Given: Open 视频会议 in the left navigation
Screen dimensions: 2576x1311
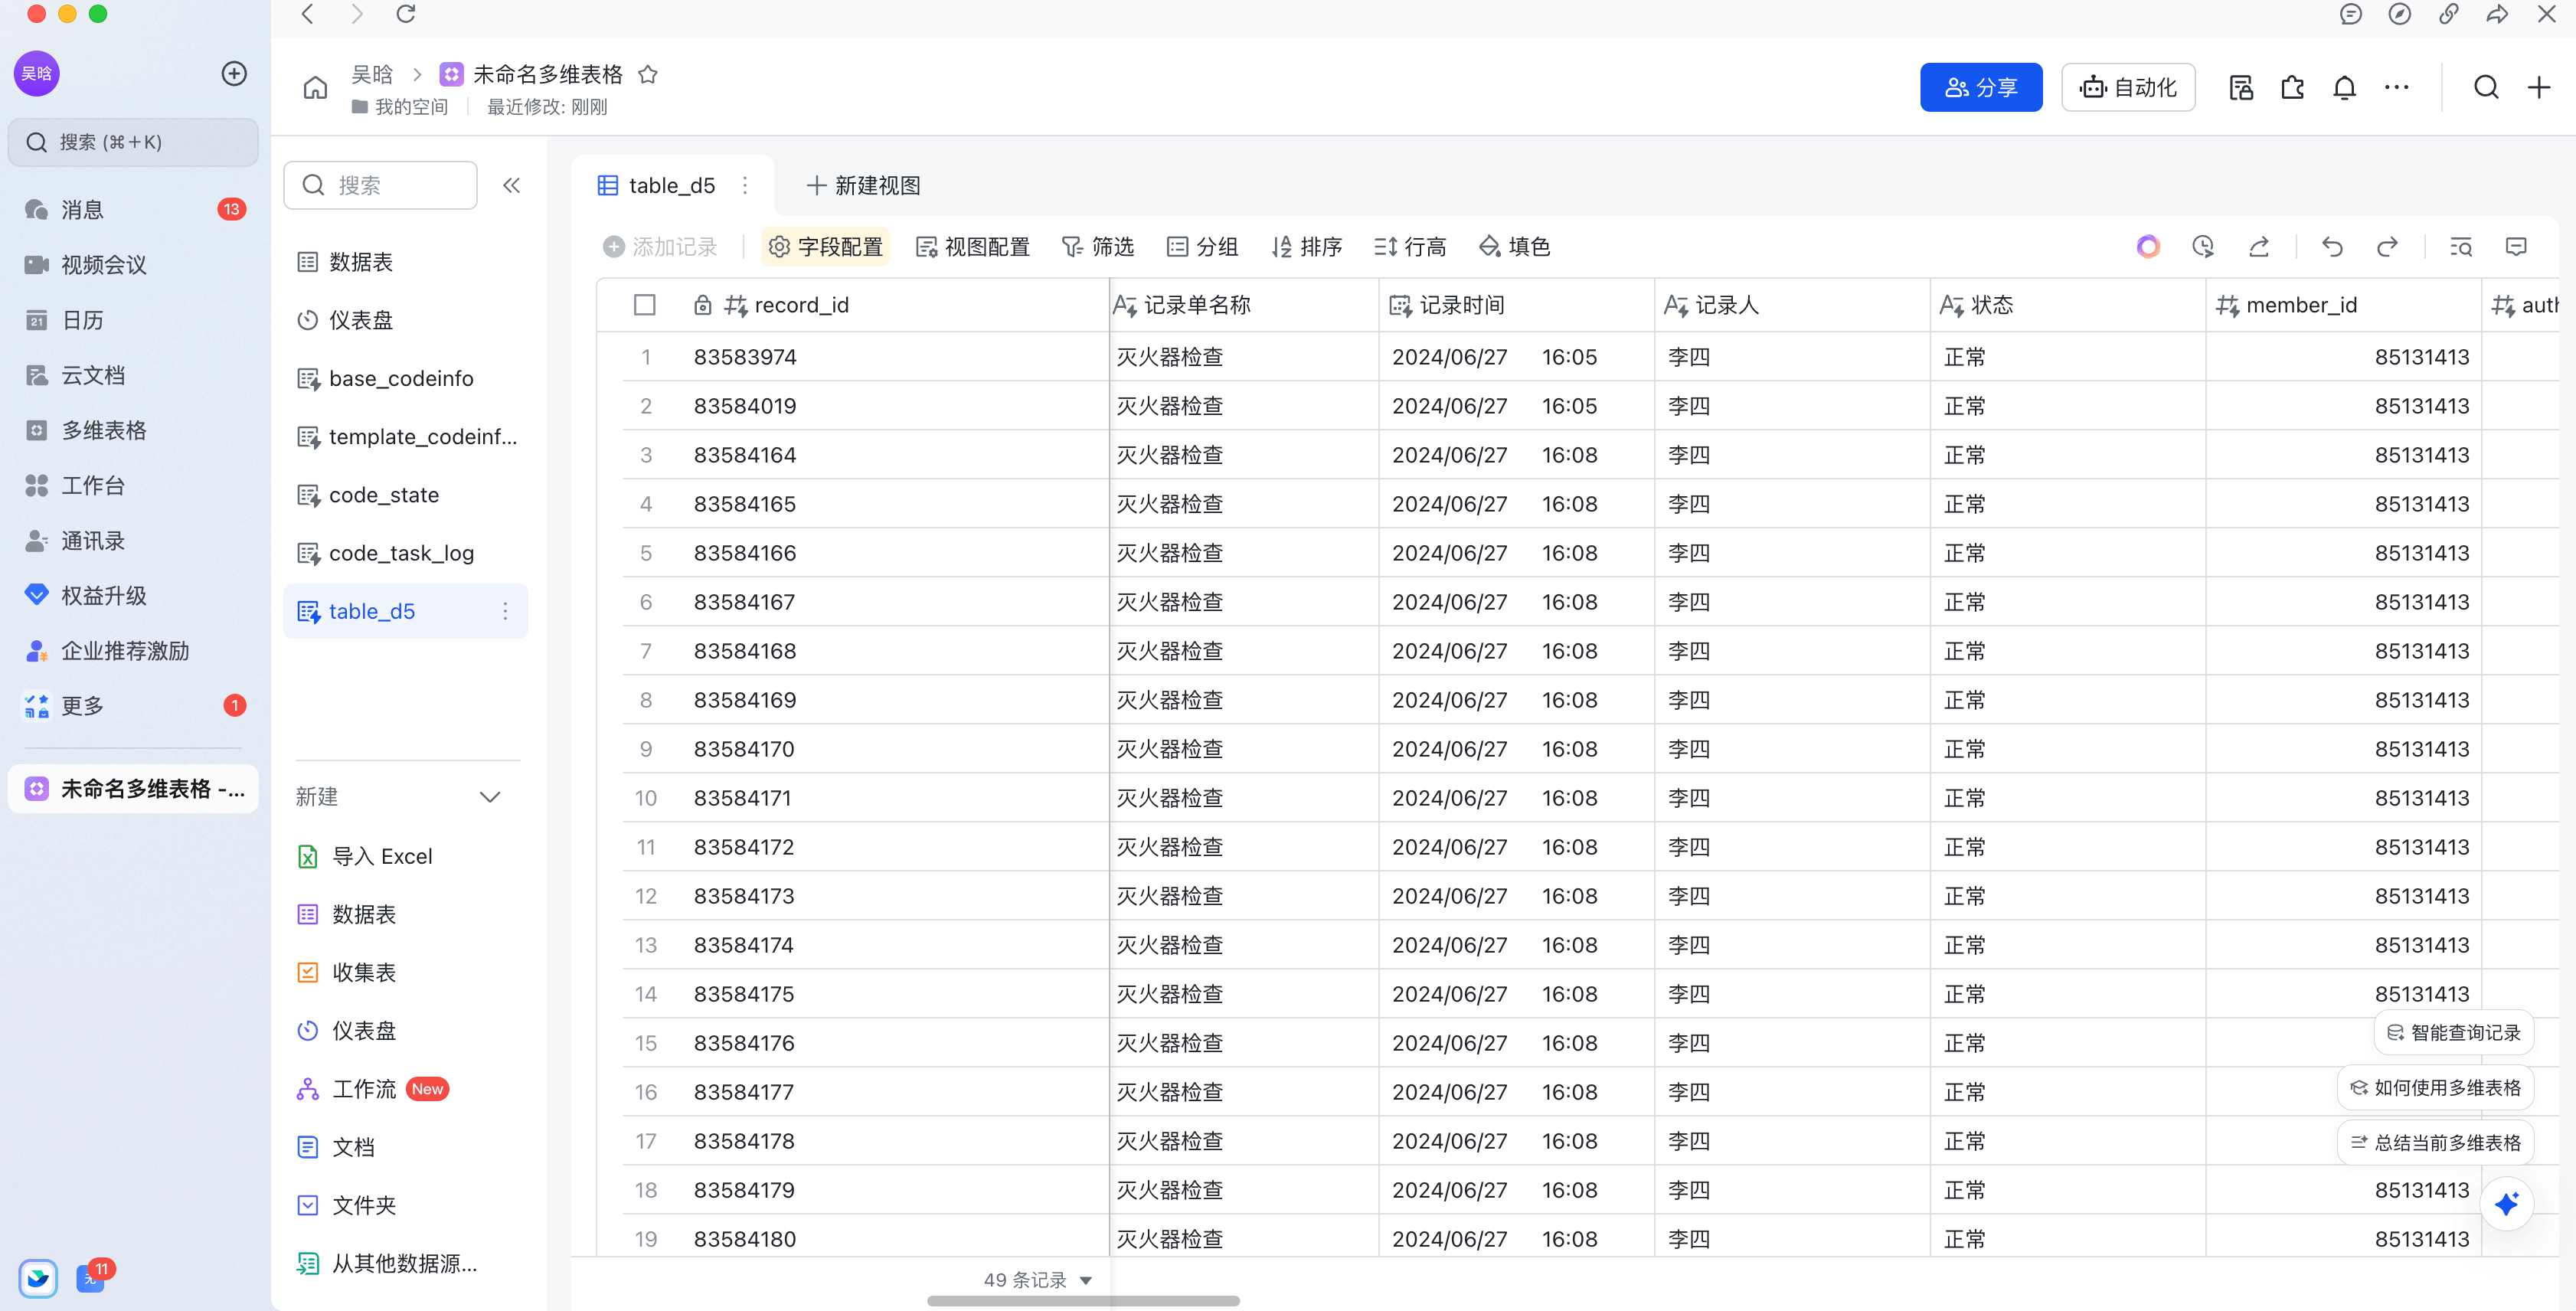Looking at the screenshot, I should [134, 264].
